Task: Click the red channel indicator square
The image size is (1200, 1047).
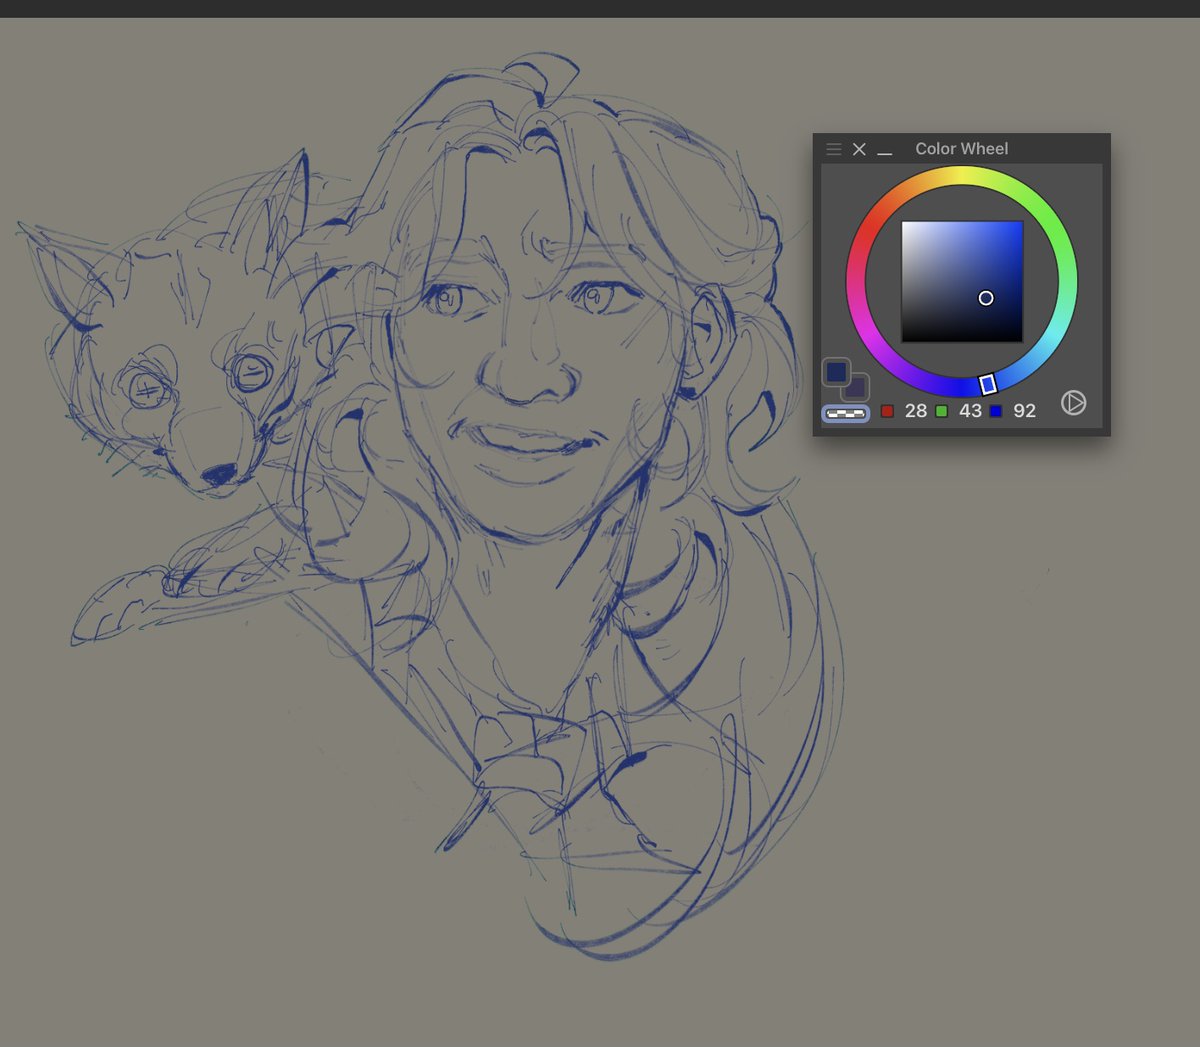Action: (x=887, y=411)
